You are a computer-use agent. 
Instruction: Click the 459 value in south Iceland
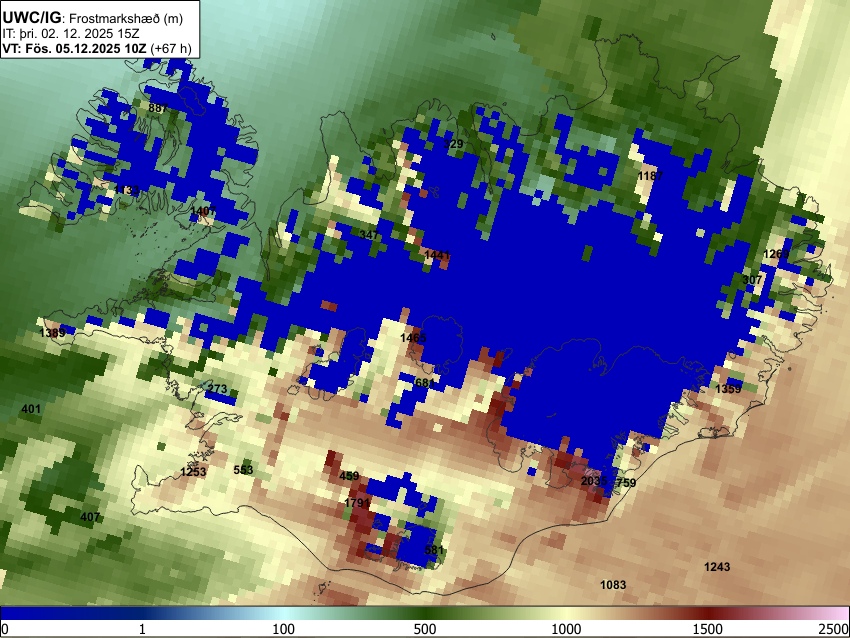349,476
